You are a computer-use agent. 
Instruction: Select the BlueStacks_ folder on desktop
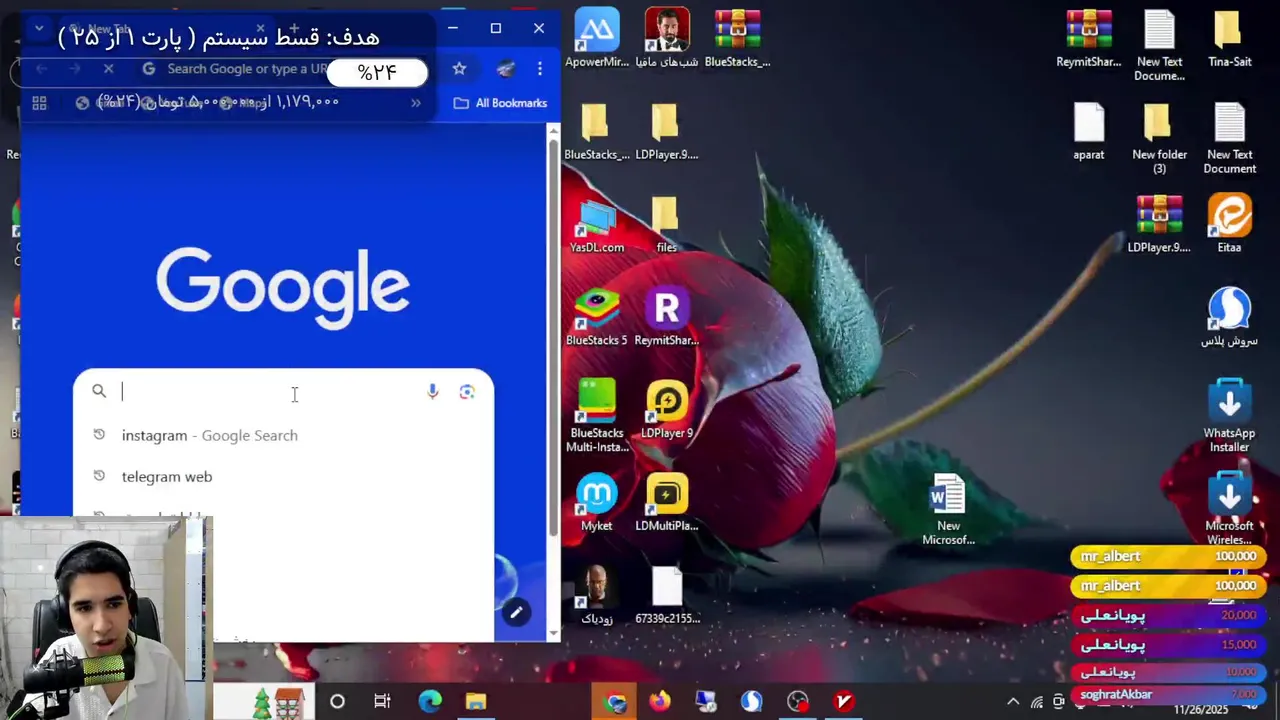597,131
